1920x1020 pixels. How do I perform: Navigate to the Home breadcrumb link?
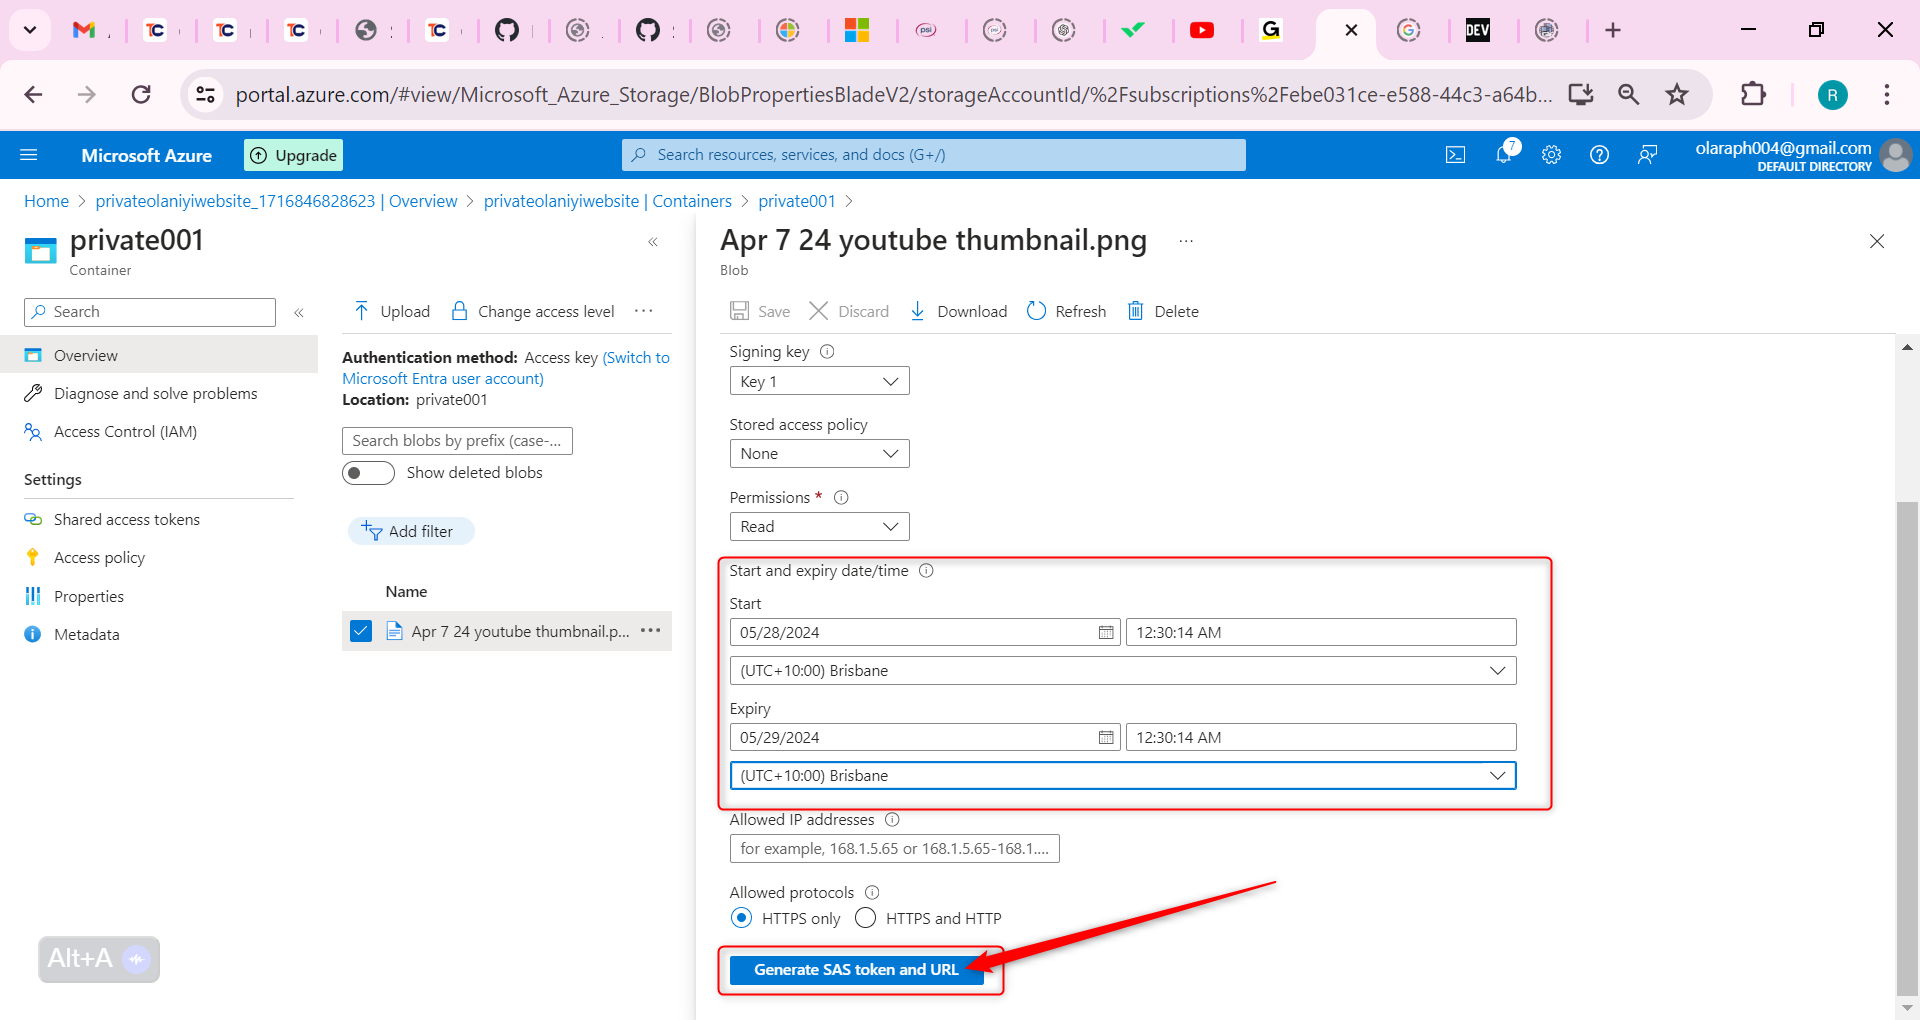coord(46,201)
